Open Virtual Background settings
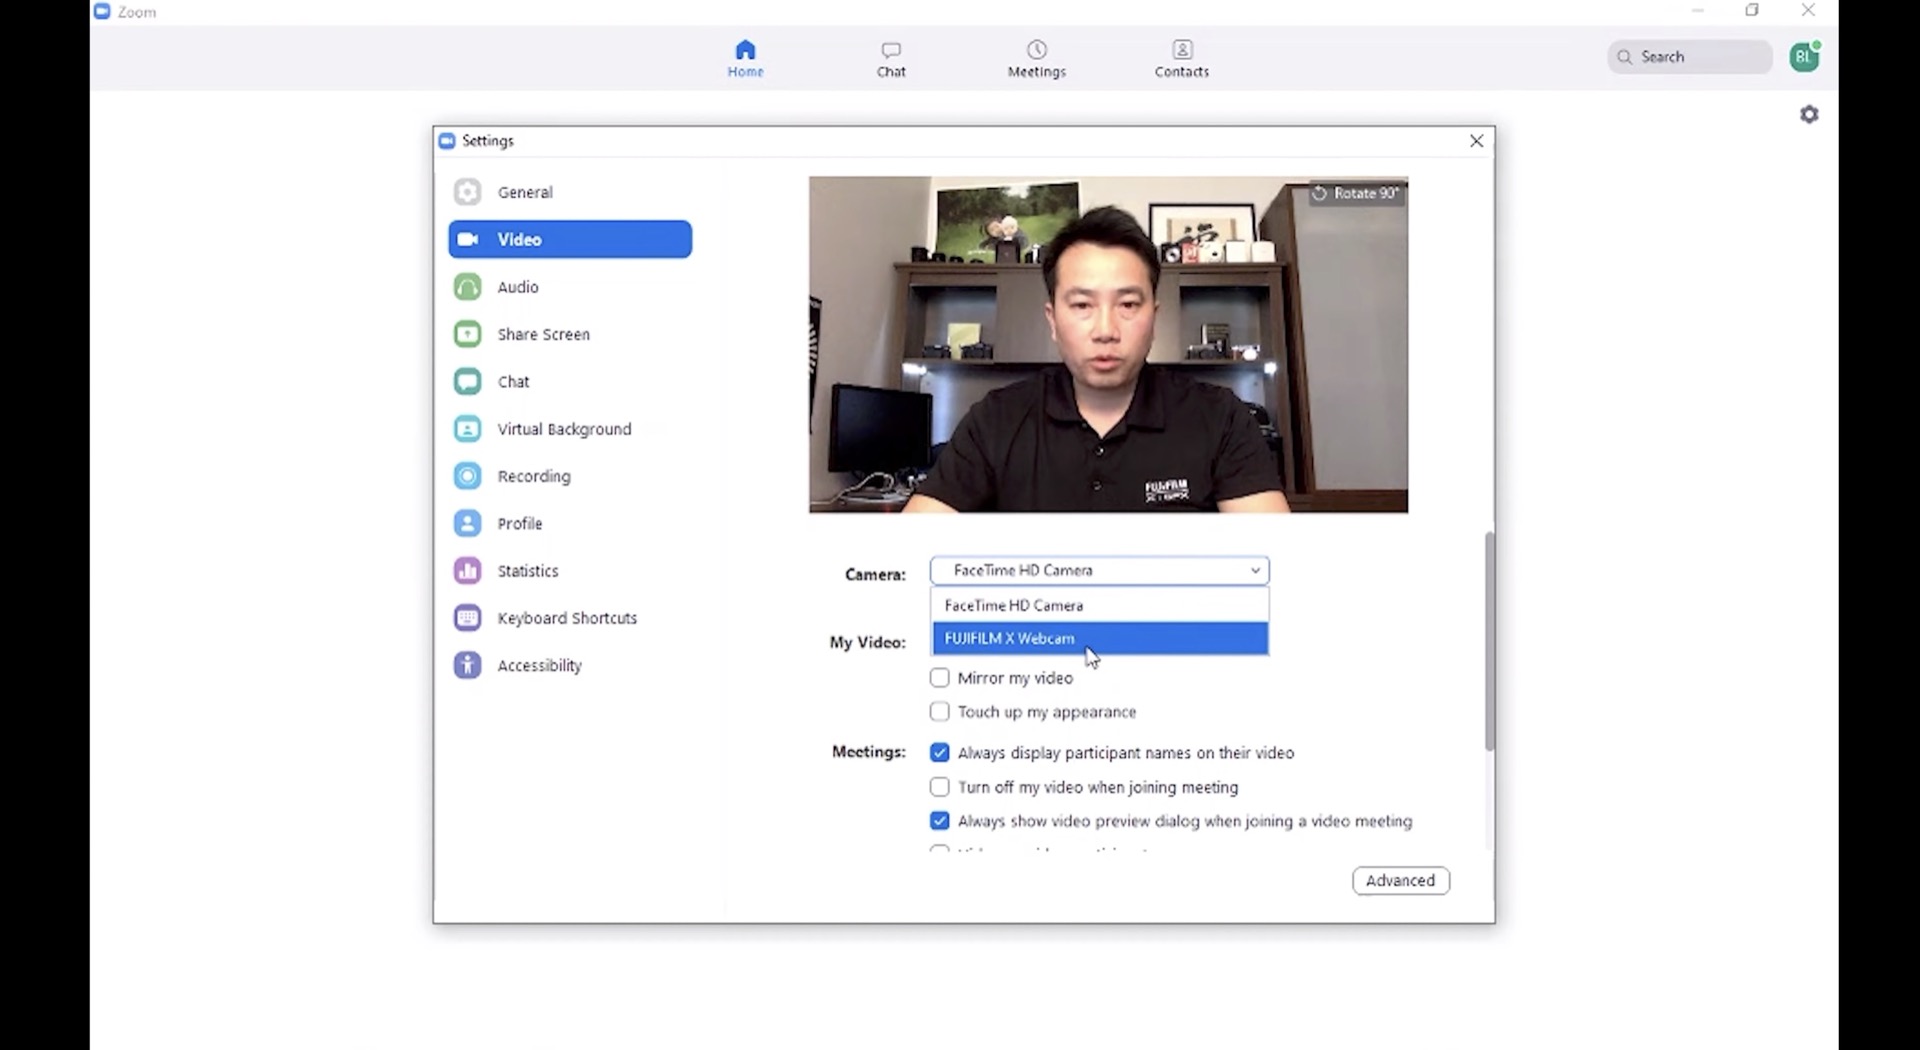This screenshot has height=1050, width=1920. pos(565,428)
